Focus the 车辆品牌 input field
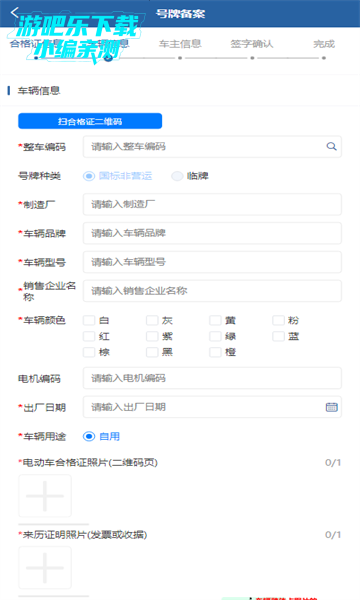The width and height of the screenshot is (360, 600). [x=212, y=233]
